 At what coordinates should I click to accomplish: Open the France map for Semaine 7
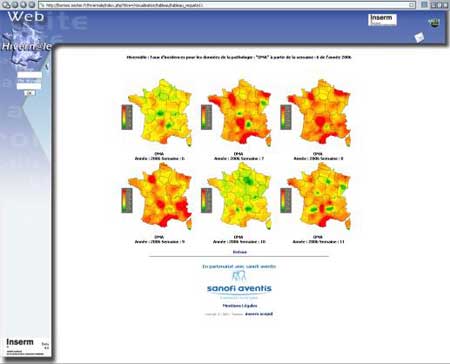[x=240, y=113]
